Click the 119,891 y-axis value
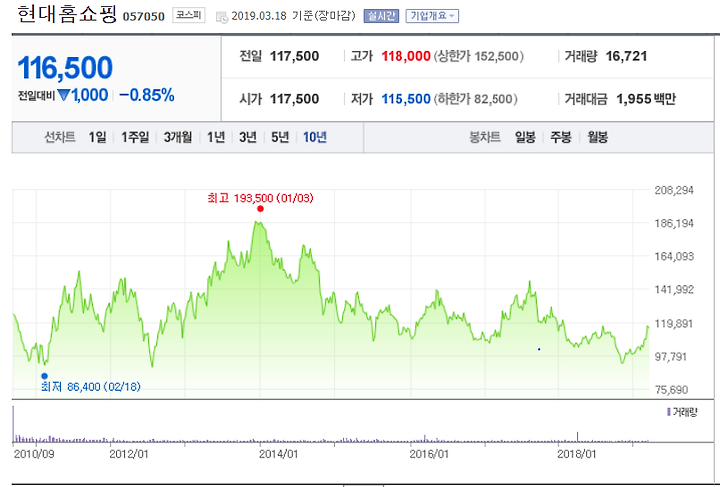 pyautogui.click(x=674, y=324)
